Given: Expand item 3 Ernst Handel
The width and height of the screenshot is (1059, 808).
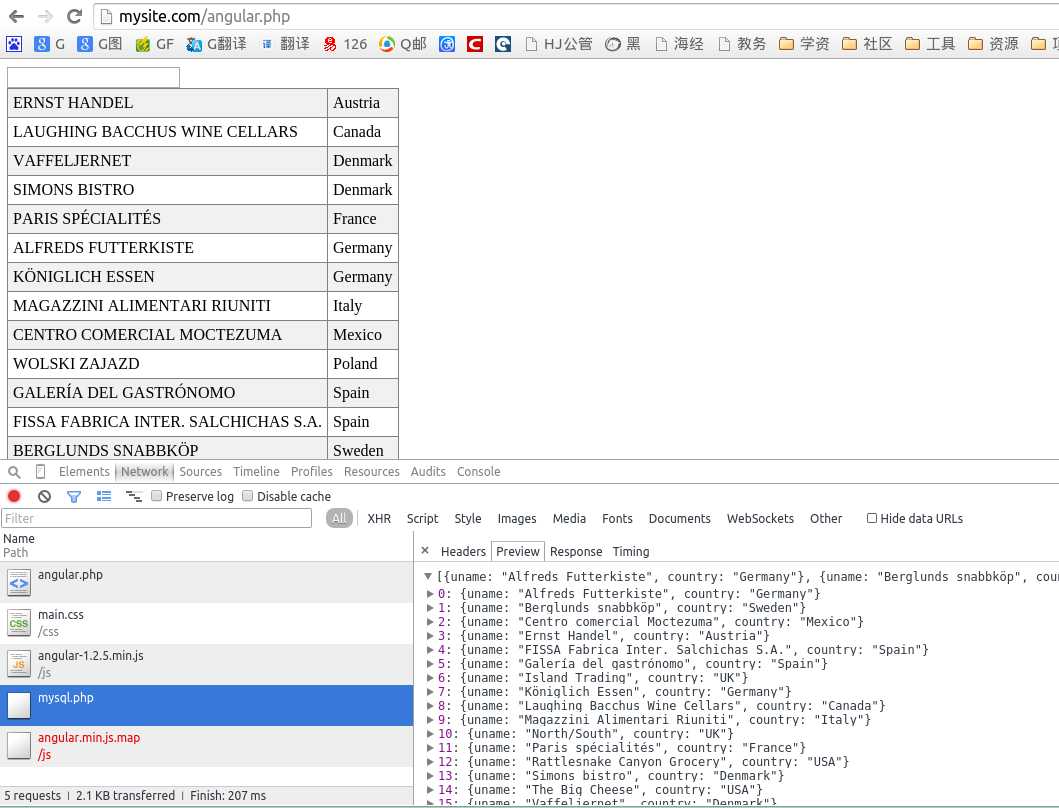Looking at the screenshot, I should coord(430,636).
